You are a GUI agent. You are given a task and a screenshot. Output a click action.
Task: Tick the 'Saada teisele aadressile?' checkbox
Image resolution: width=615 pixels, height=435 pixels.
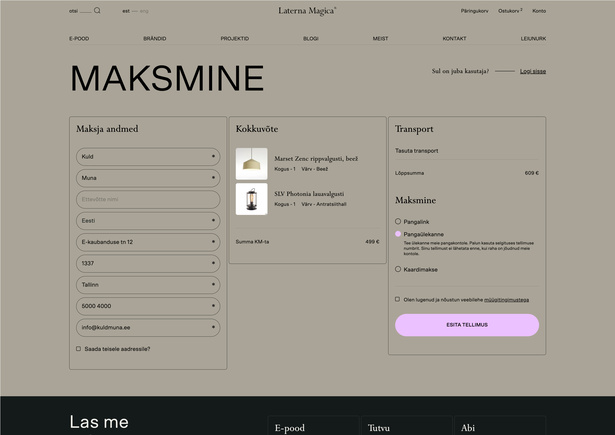click(x=79, y=349)
